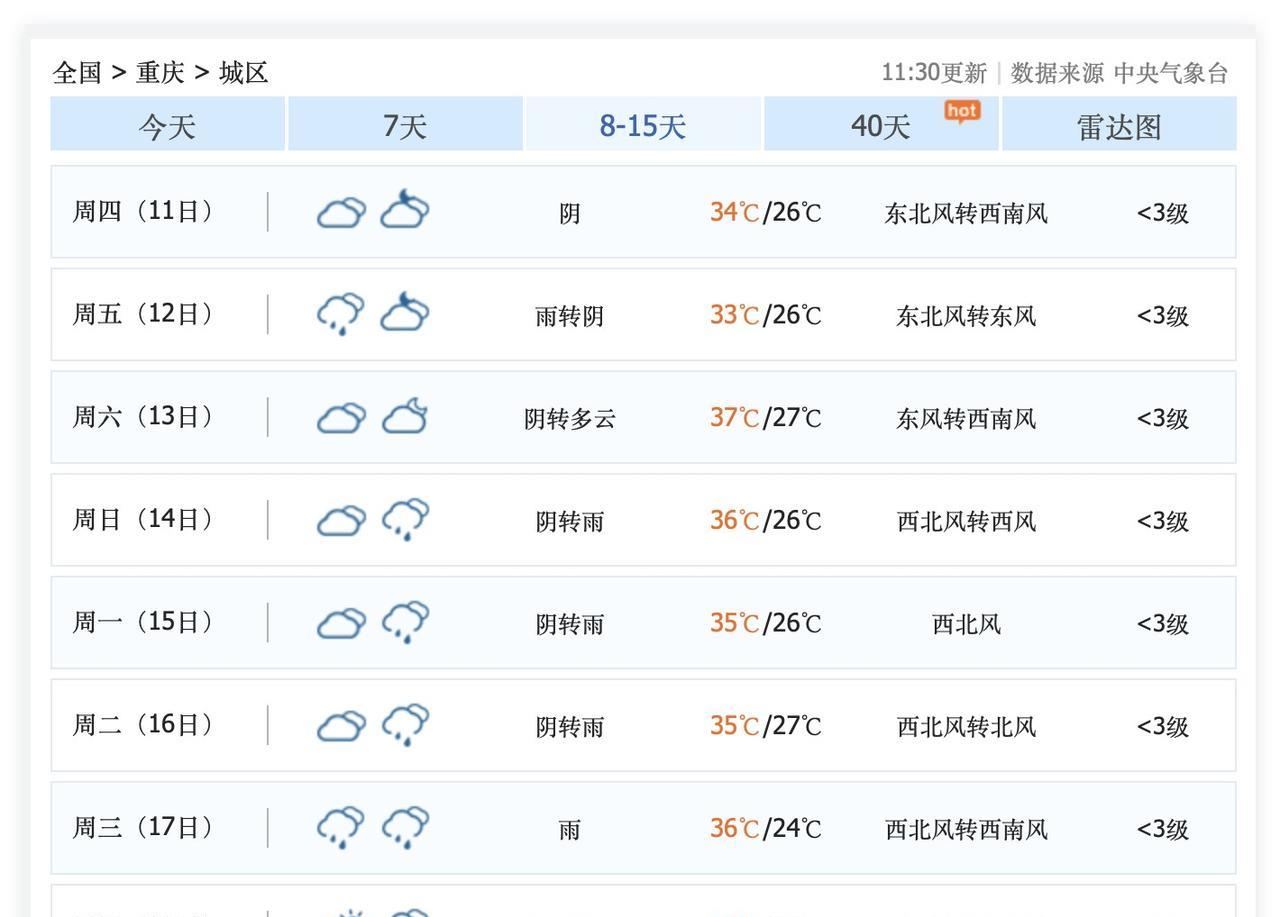This screenshot has height=917, width=1280.
Task: Click the 中央气象台 data source text
Action: pyautogui.click(x=1170, y=73)
